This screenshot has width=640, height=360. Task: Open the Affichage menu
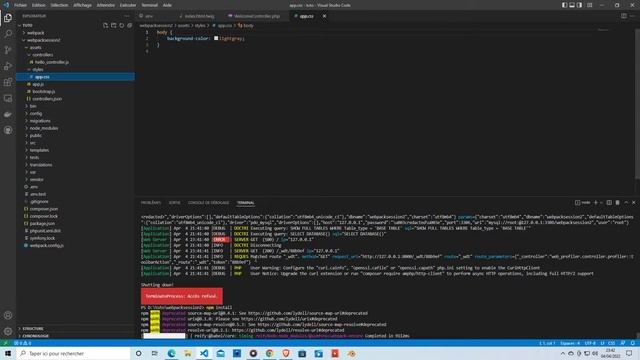[82, 5]
